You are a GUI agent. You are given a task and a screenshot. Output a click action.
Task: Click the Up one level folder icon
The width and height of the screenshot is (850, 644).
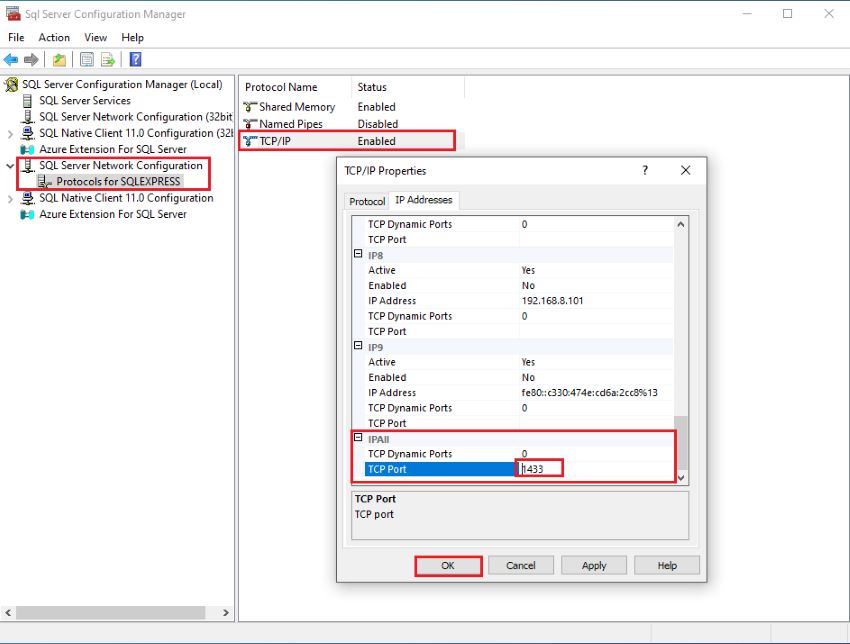click(x=59, y=60)
